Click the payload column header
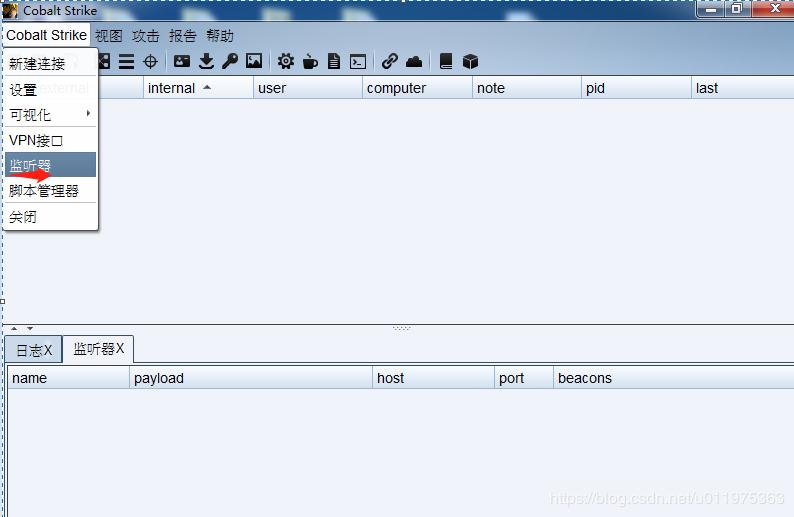This screenshot has width=794, height=517. pyautogui.click(x=159, y=378)
